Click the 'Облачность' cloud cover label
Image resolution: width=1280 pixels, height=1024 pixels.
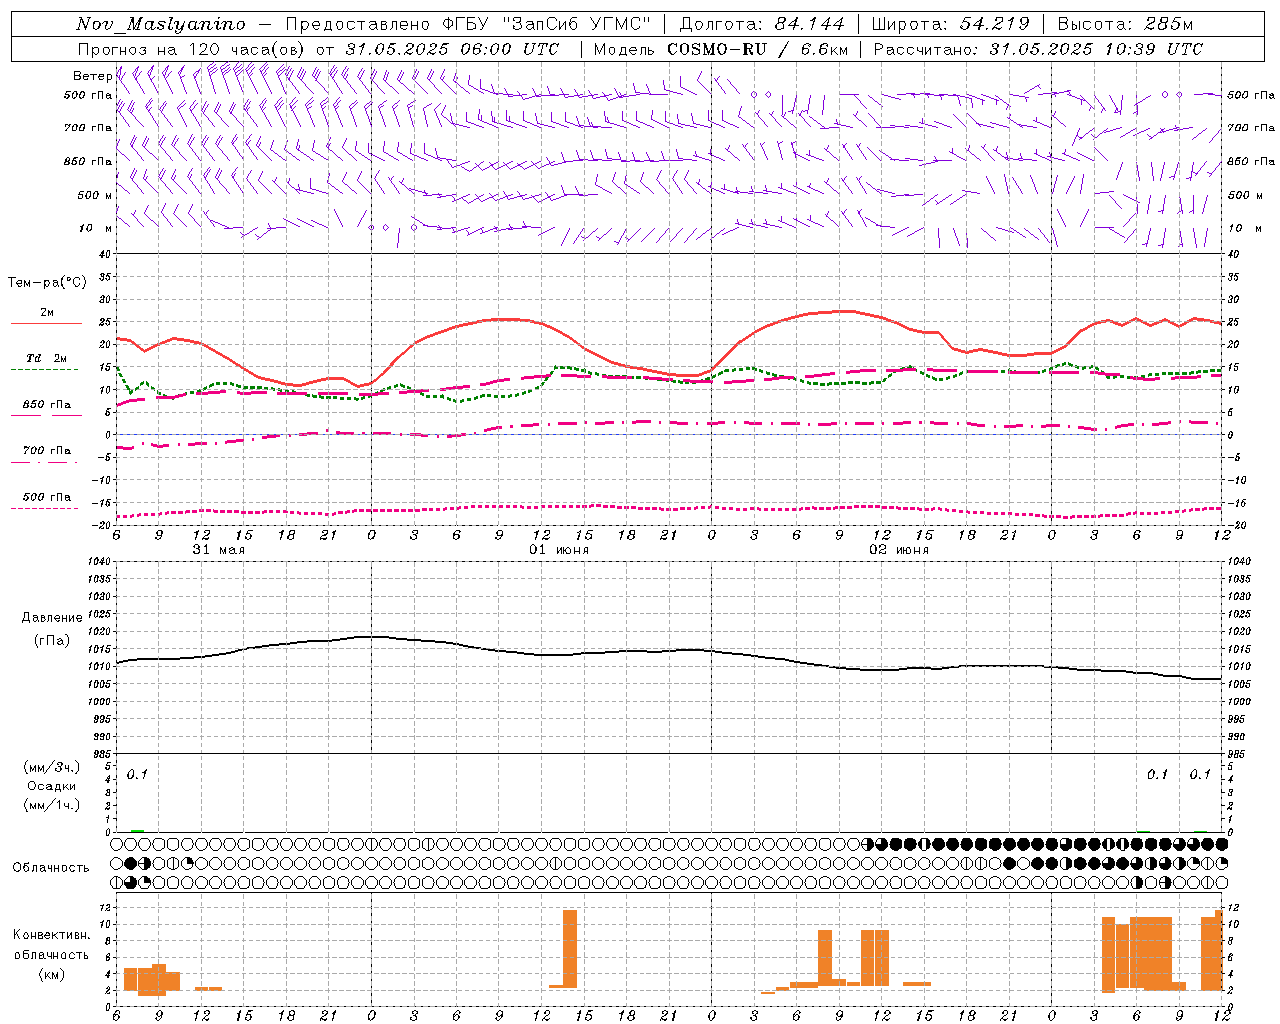pos(51,868)
